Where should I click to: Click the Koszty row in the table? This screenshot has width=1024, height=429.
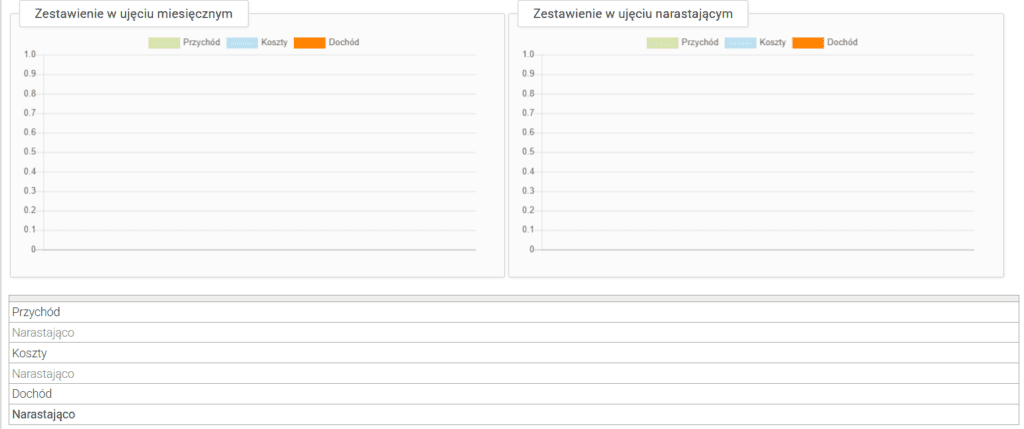point(30,353)
